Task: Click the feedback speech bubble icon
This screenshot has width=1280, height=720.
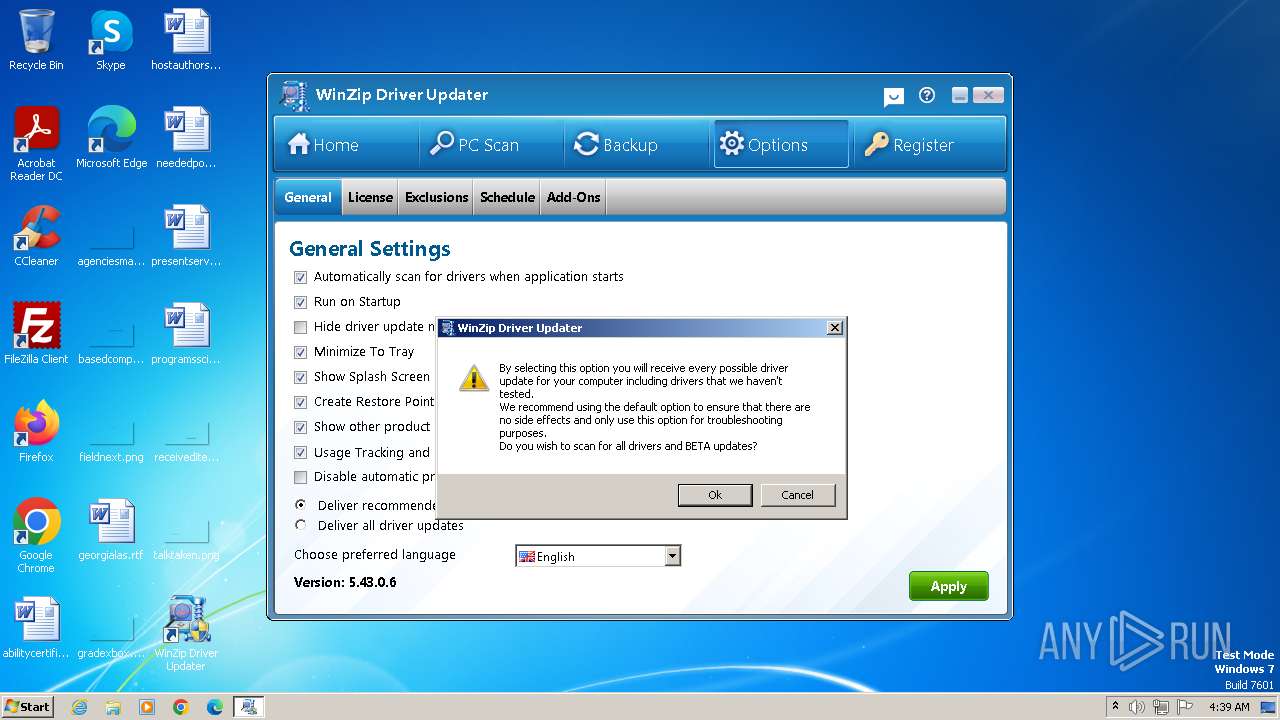Action: pyautogui.click(x=894, y=96)
